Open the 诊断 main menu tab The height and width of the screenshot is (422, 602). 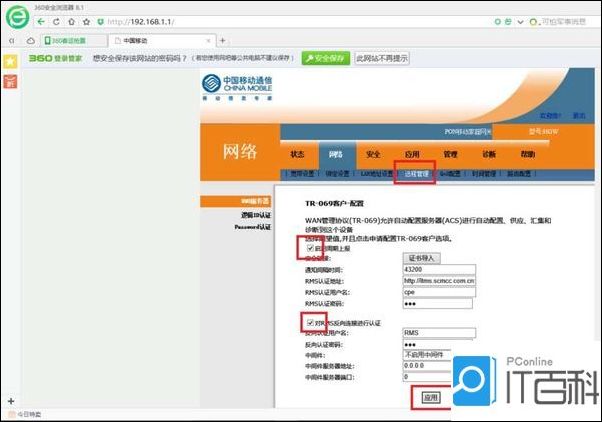[489, 154]
